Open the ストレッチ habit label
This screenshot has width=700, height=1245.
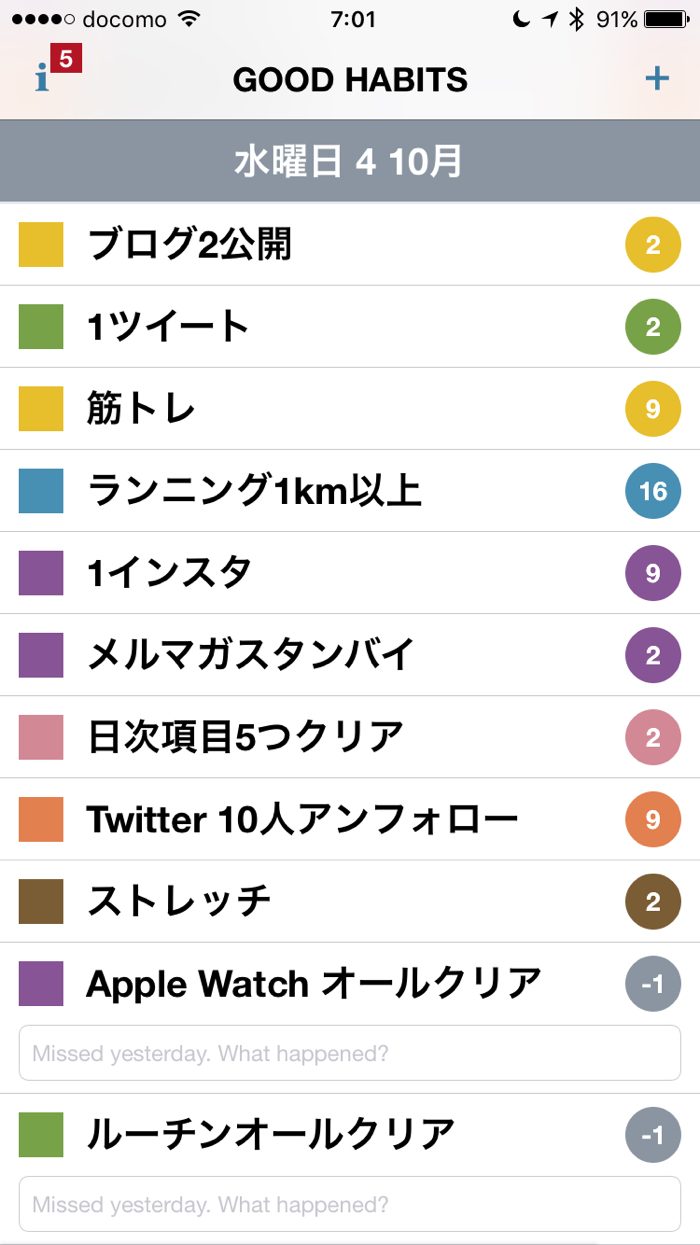[179, 901]
